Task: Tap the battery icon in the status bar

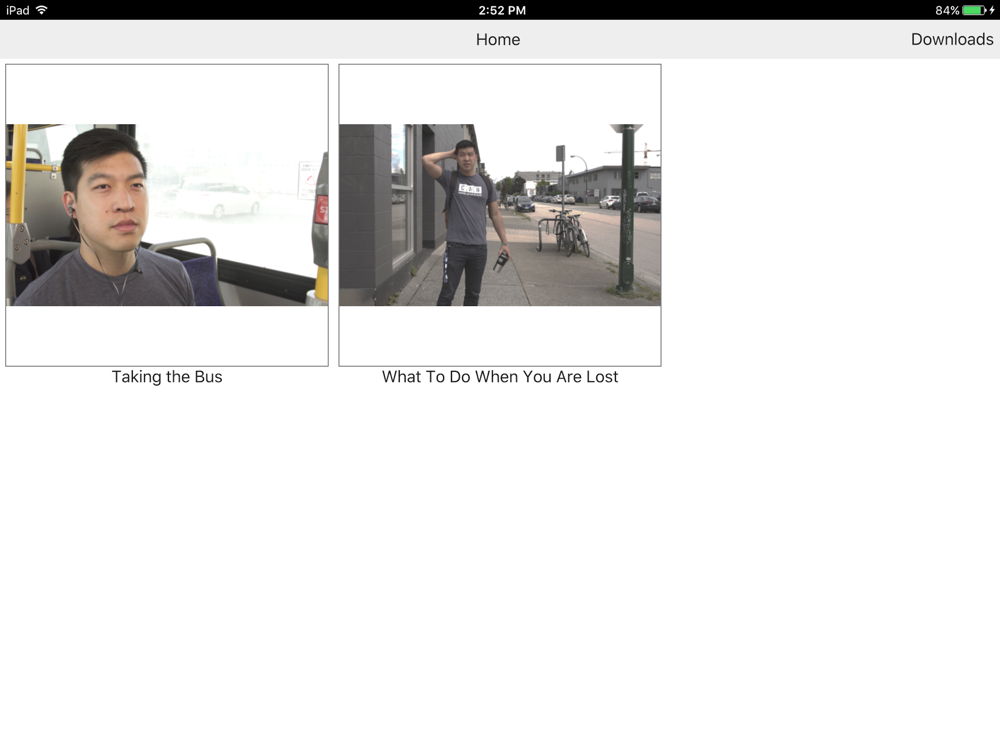Action: pyautogui.click(x=975, y=10)
